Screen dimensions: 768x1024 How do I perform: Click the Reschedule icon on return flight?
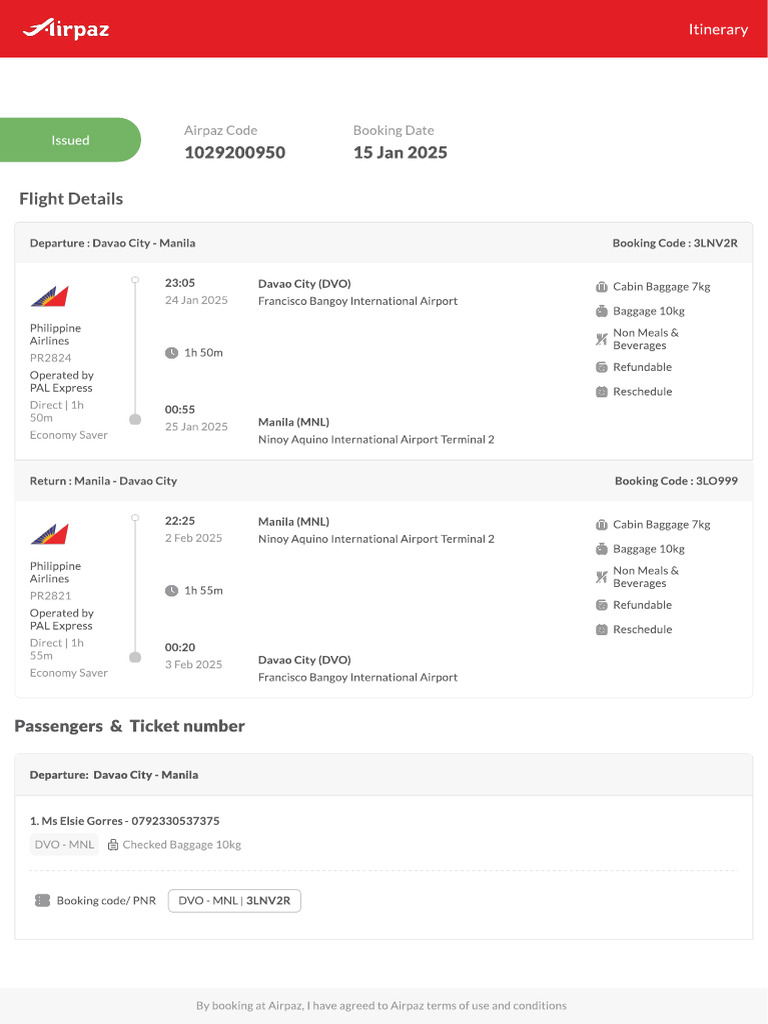coord(602,630)
